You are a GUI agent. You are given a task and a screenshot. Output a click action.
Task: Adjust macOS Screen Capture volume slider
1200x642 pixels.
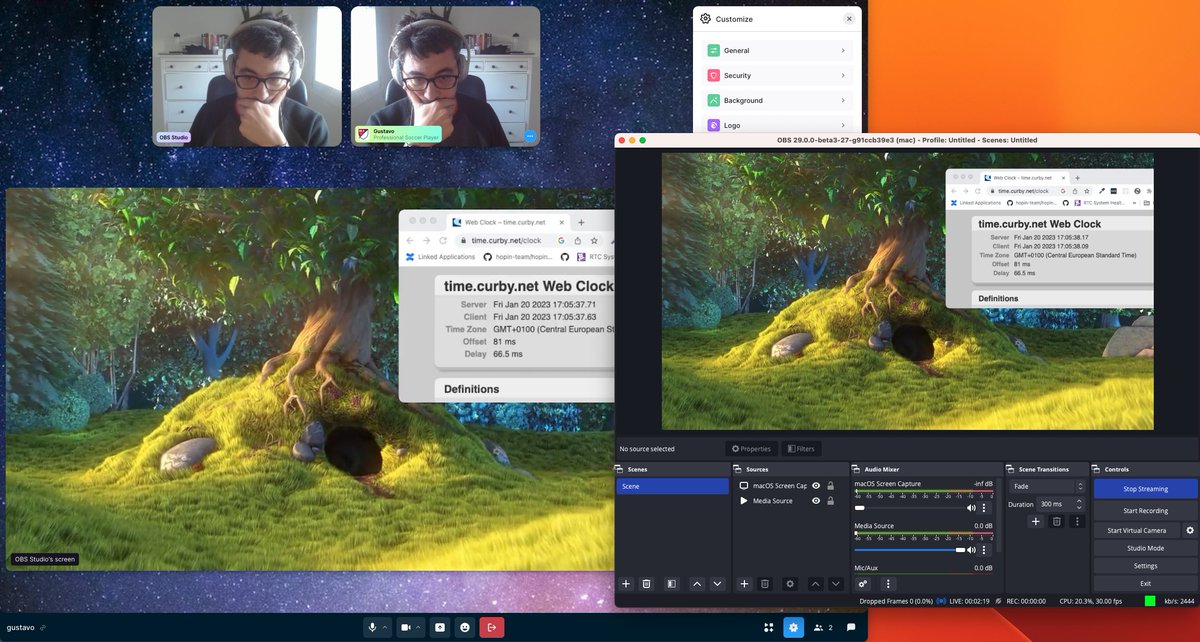pyautogui.click(x=908, y=508)
